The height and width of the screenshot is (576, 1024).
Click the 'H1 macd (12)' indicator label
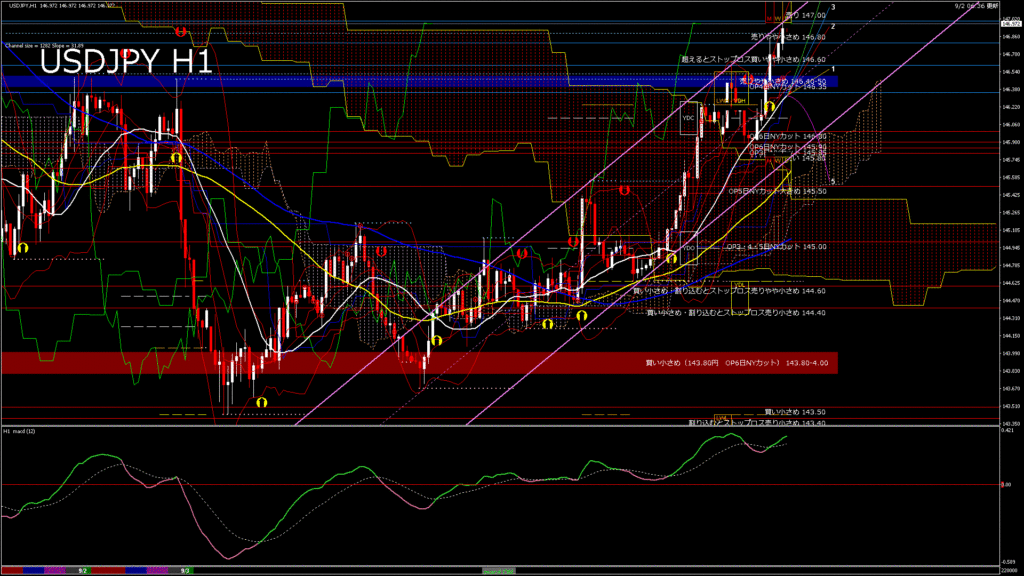[x=20, y=431]
